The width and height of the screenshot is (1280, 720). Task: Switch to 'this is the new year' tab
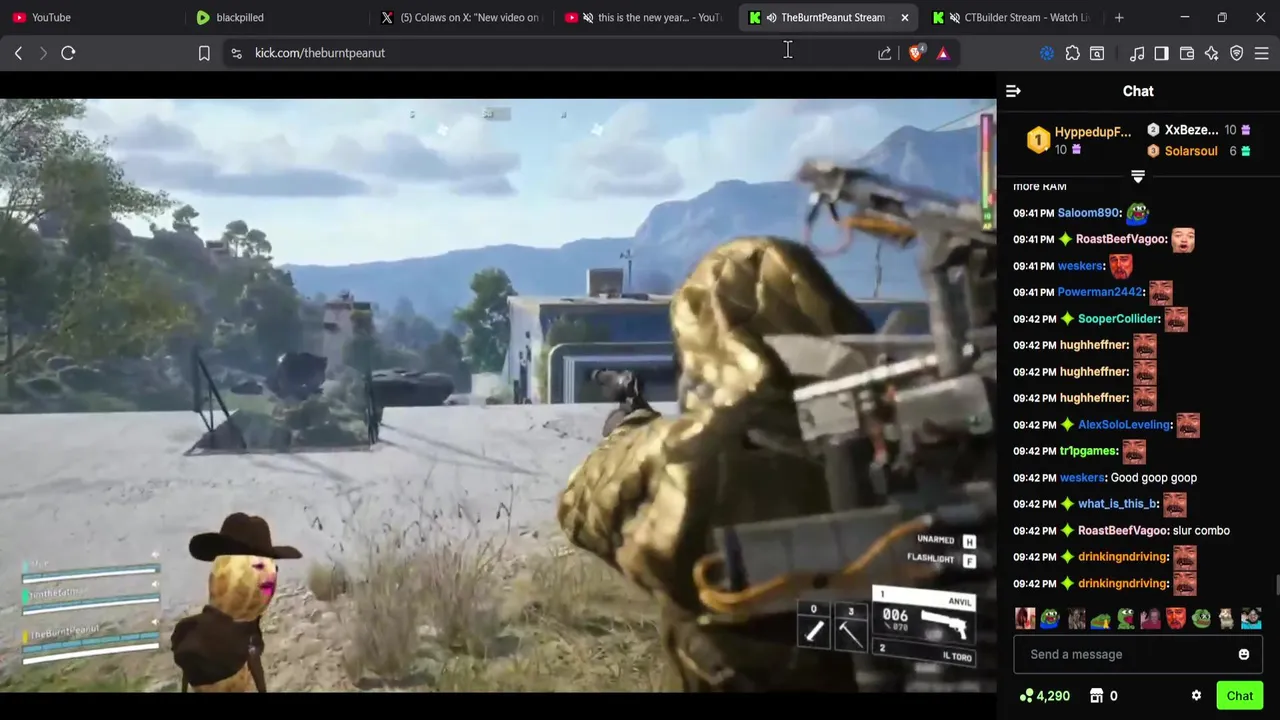coord(647,17)
